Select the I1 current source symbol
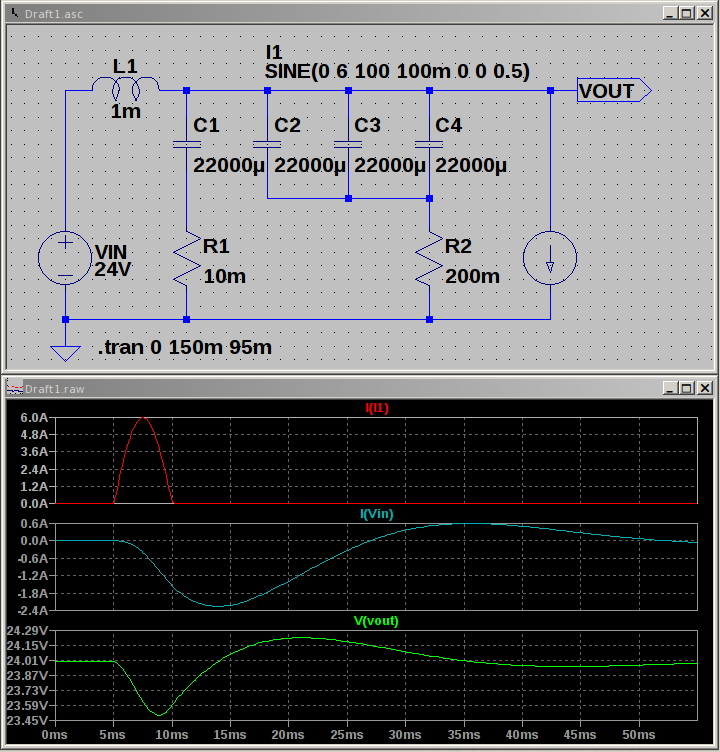The height and width of the screenshot is (752, 720). pos(550,258)
